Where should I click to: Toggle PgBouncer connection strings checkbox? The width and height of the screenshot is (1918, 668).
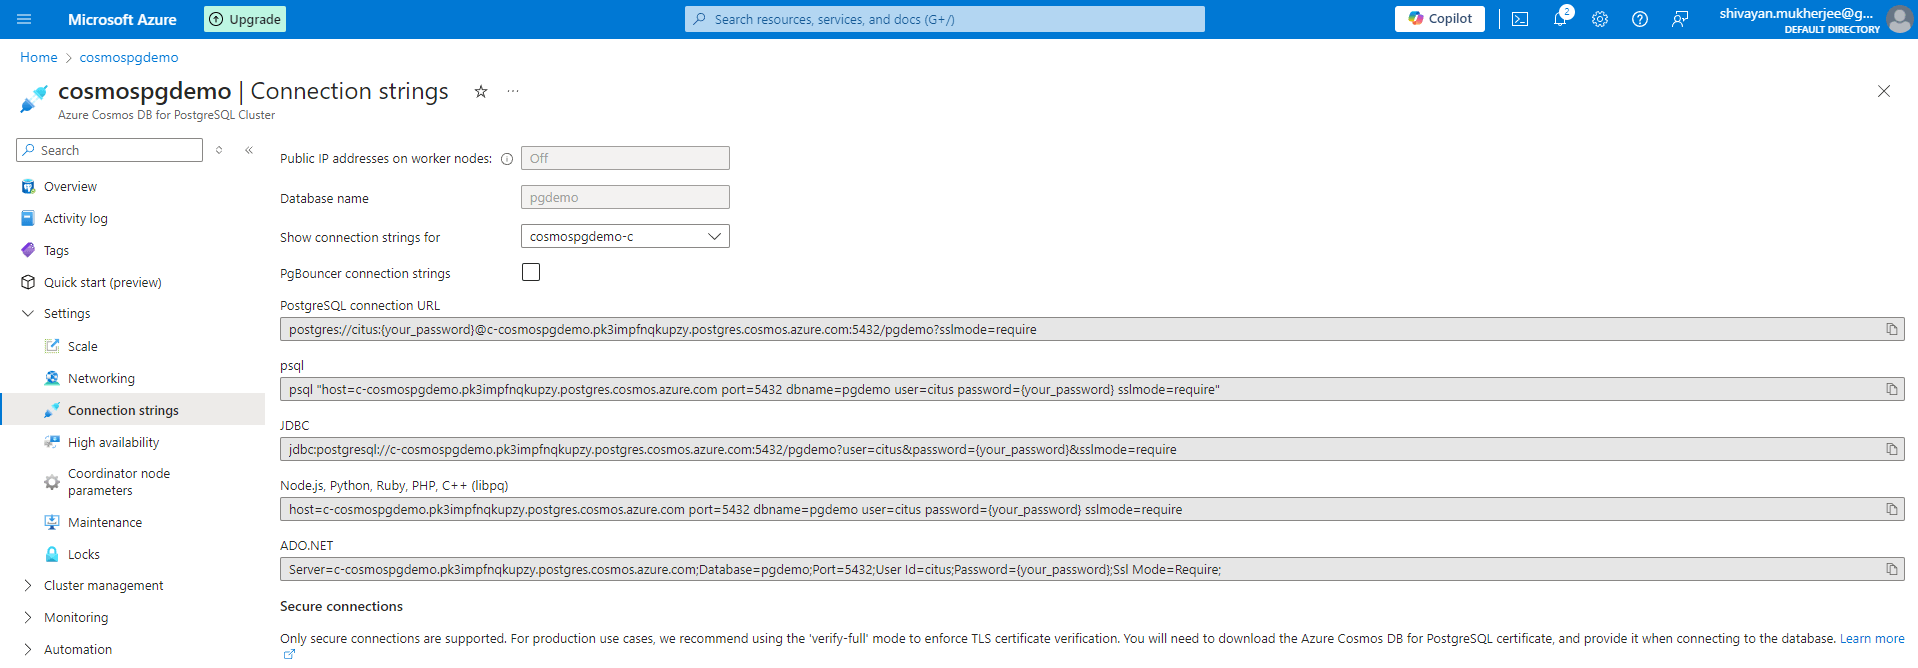click(531, 272)
